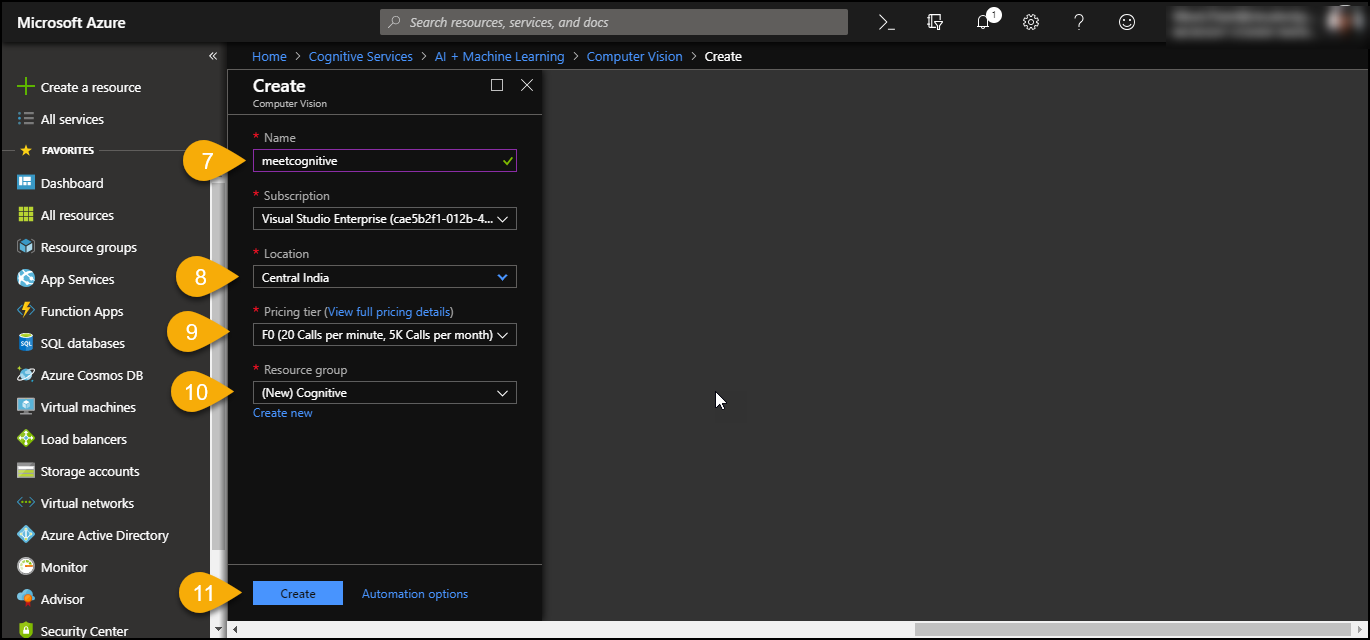Open the directory and subscription filter
This screenshot has height=640, width=1370.
(935, 22)
